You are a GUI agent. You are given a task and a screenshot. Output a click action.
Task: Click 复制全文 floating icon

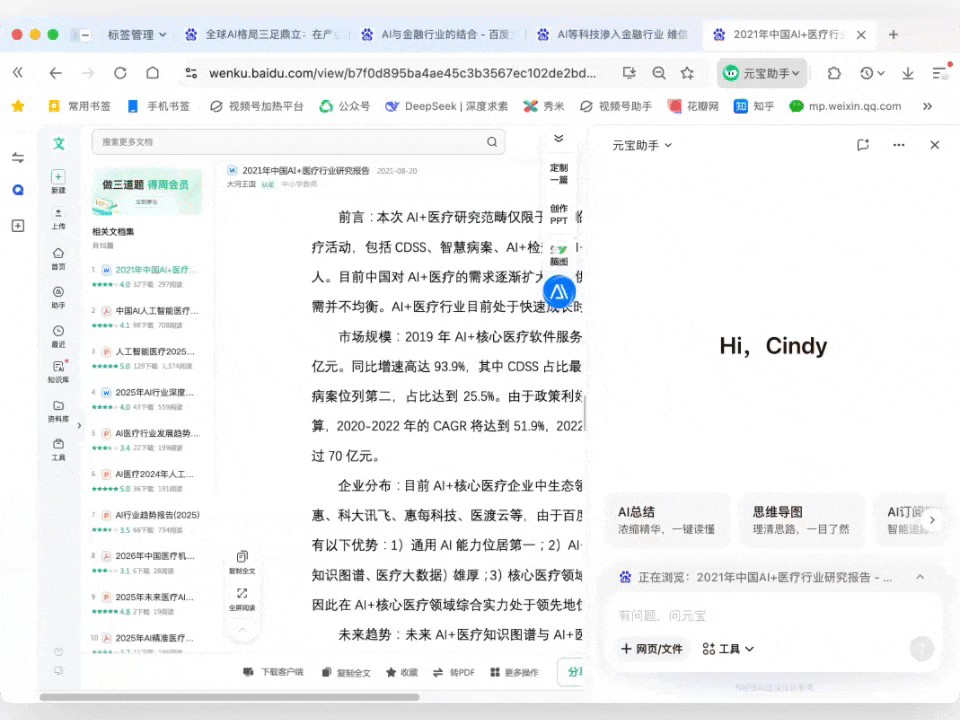[x=242, y=561]
